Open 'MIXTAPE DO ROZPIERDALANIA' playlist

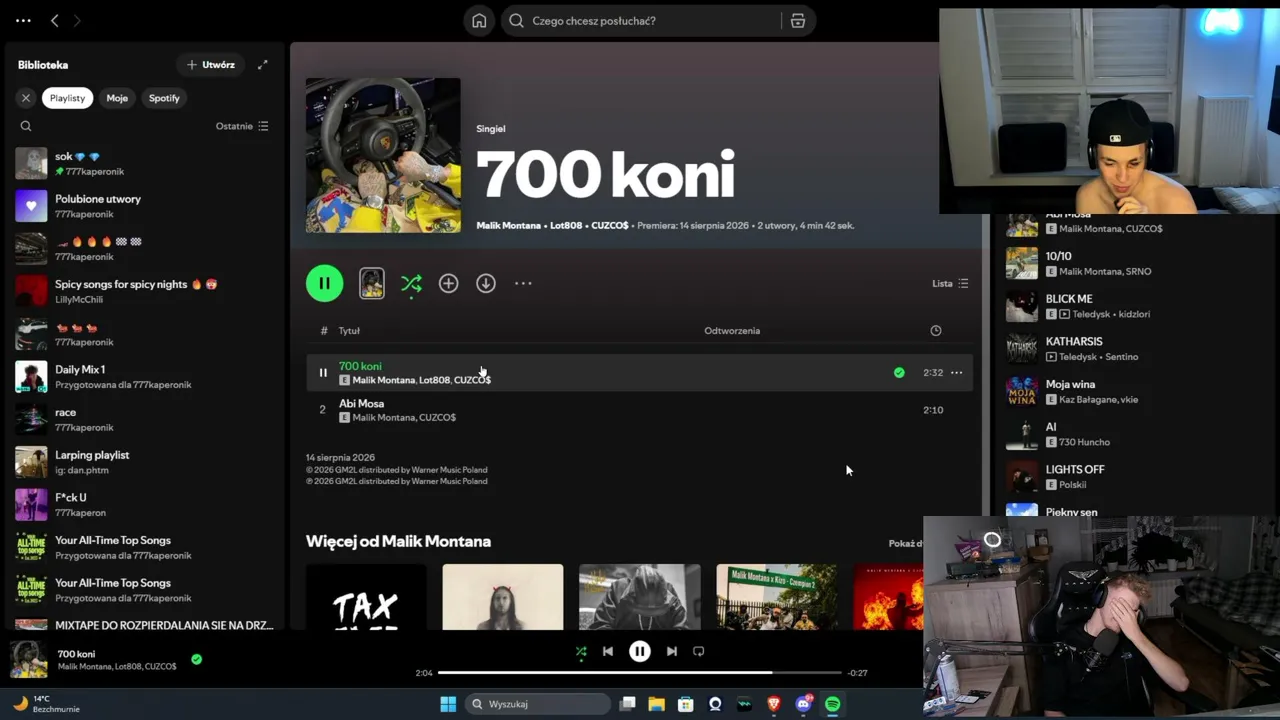coord(144,625)
